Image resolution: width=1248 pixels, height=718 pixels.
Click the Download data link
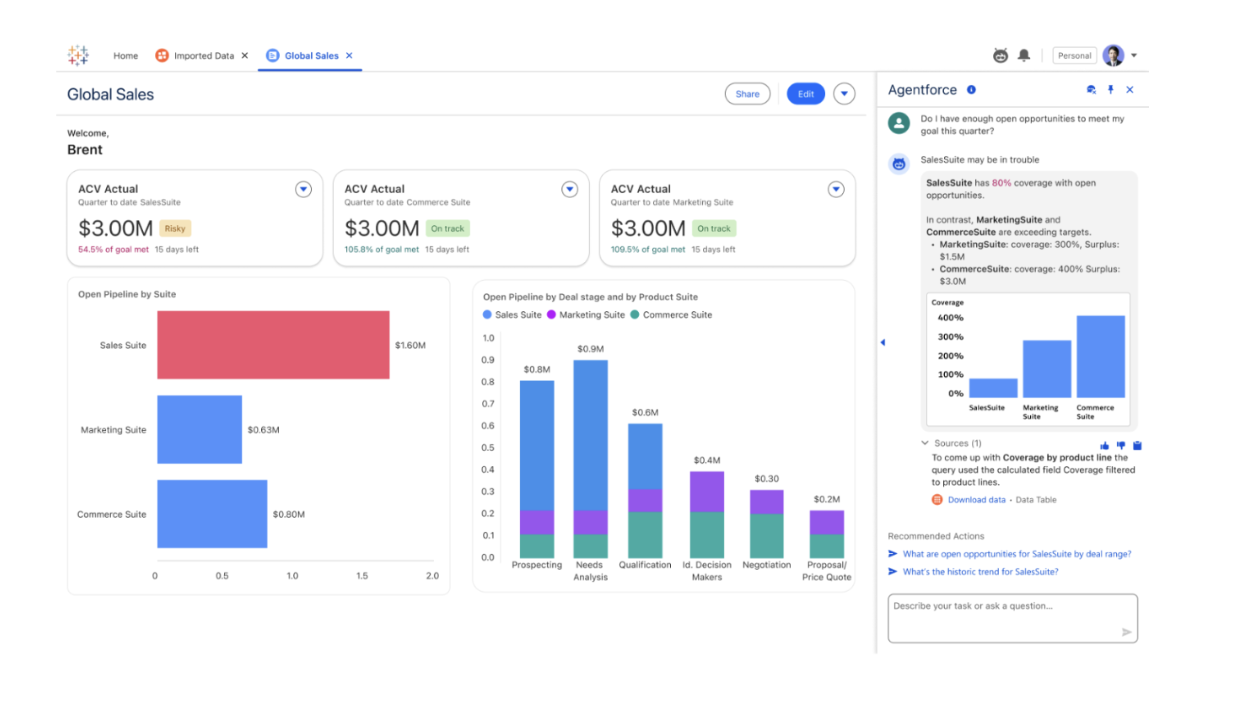977,500
